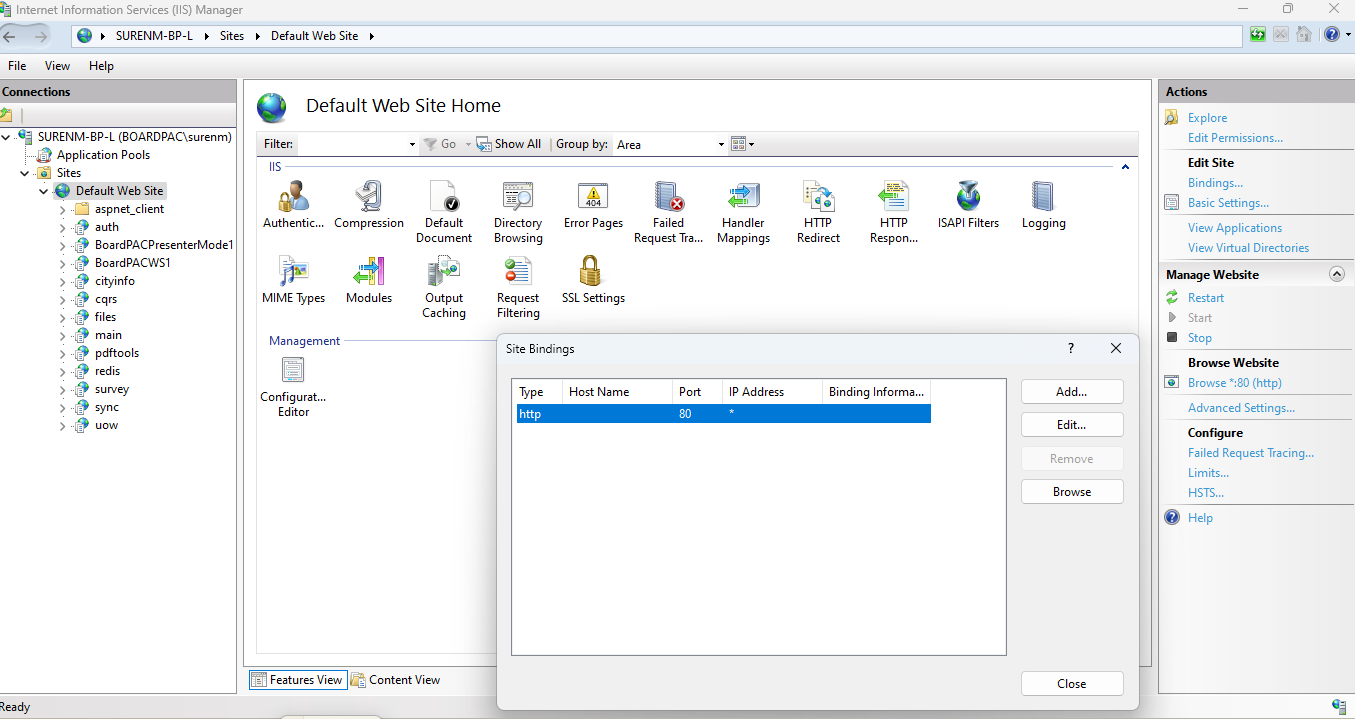The image size is (1355, 719).
Task: Collapse the SURENM-BP-L server node
Action: pos(8,137)
